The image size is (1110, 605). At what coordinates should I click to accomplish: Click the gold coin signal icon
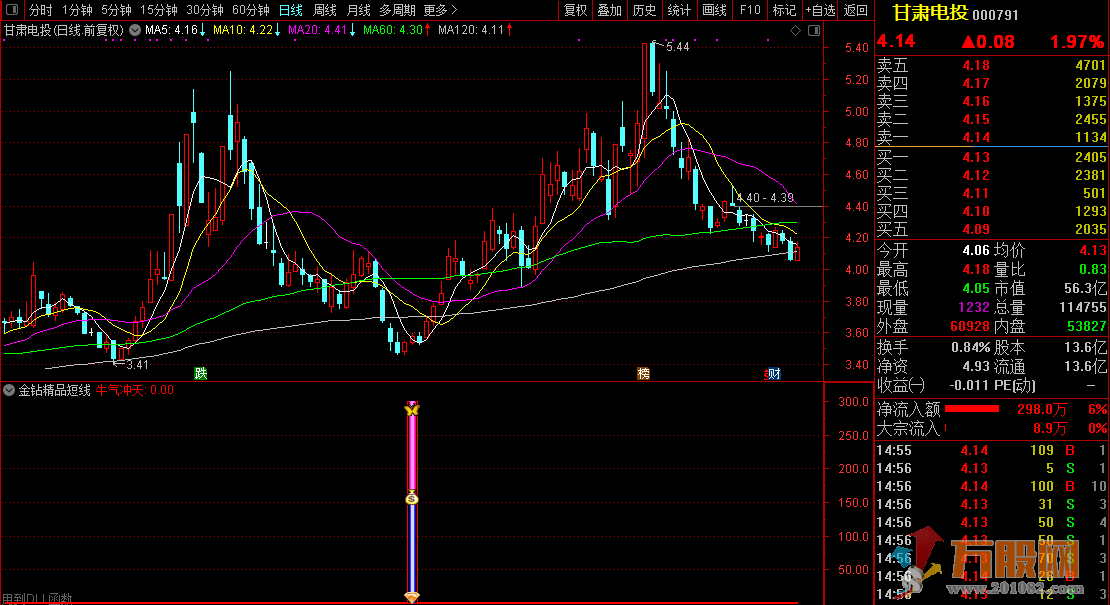point(412,498)
